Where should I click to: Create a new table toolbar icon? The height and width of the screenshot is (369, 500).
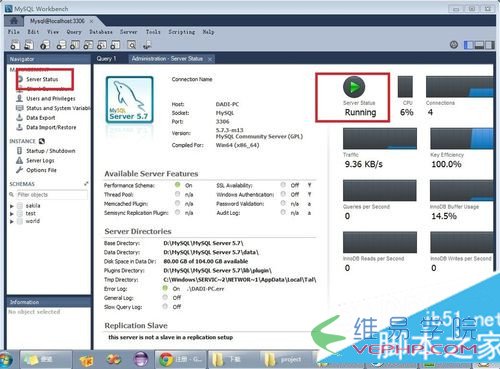pos(75,45)
